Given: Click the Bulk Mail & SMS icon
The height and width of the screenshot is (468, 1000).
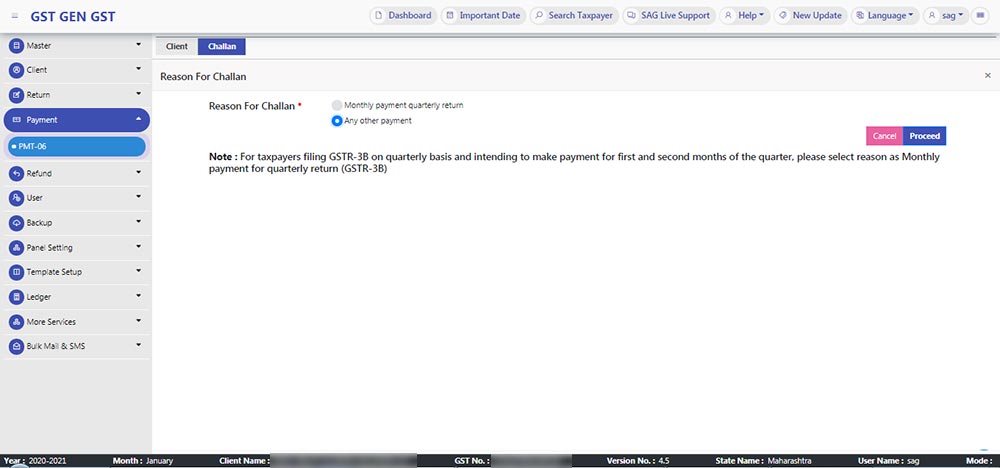Looking at the screenshot, I should coord(16,346).
